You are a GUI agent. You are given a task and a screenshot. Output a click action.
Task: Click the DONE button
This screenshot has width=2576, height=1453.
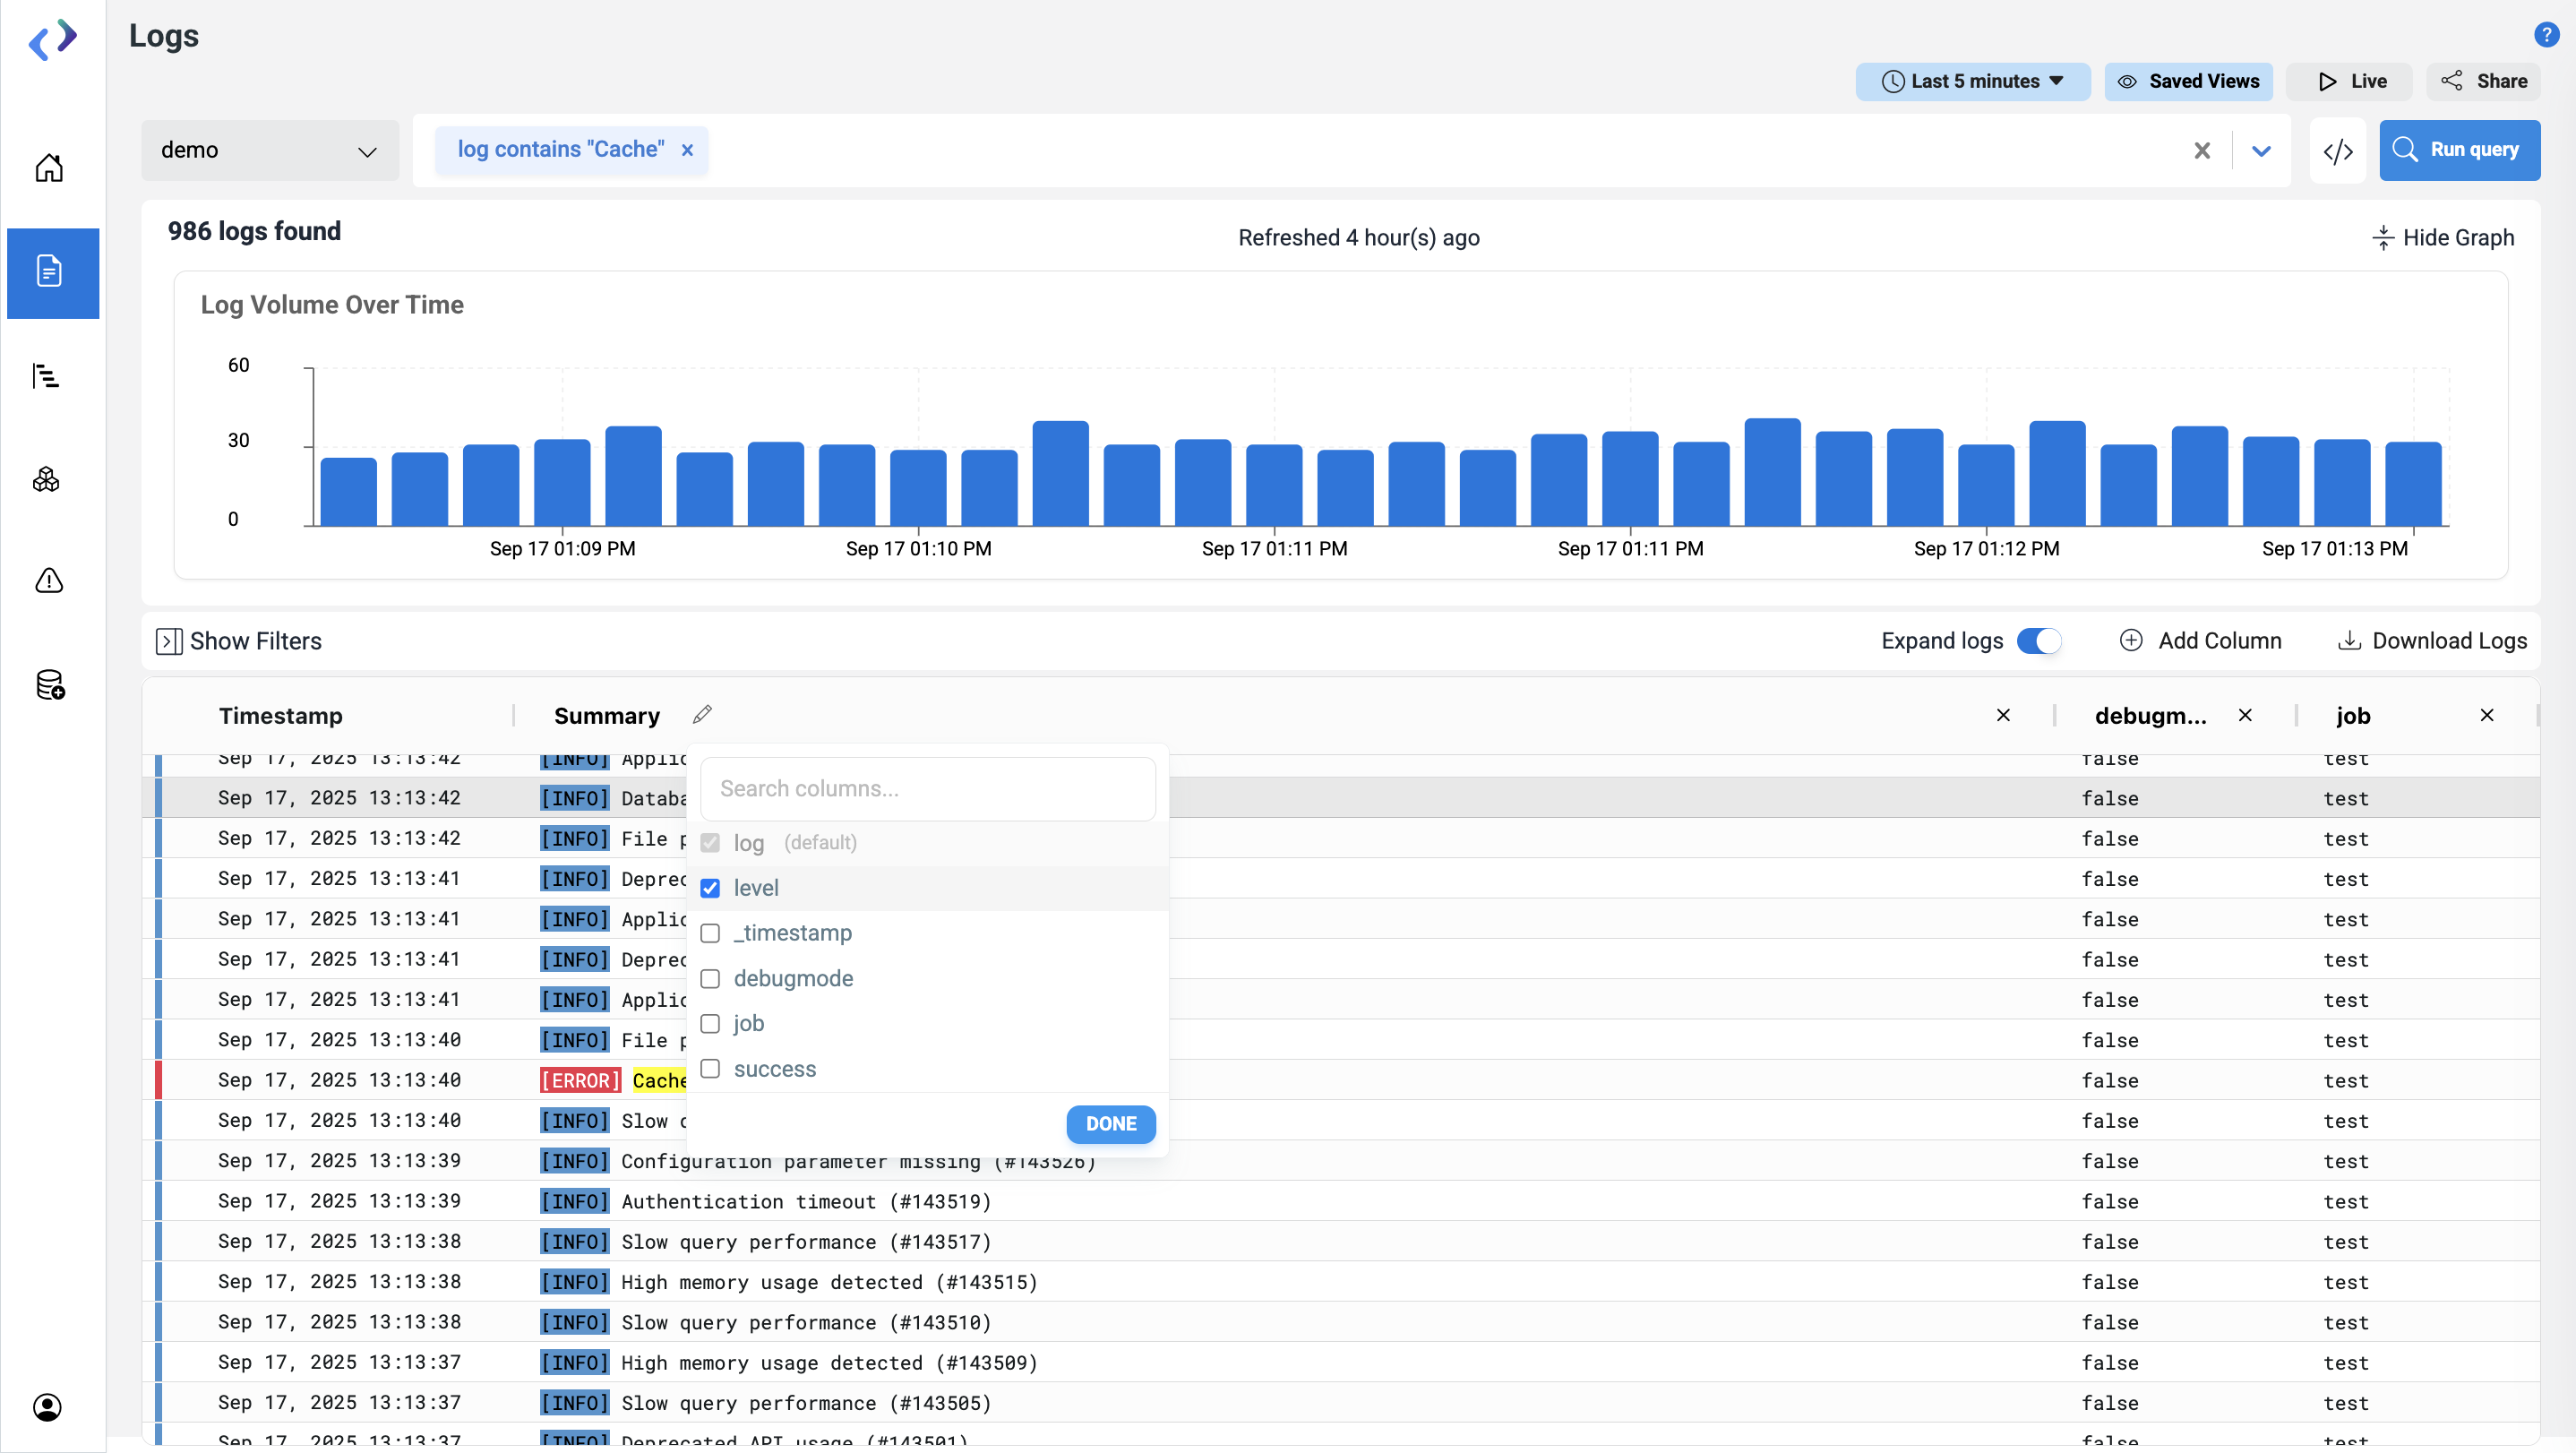point(1110,1123)
